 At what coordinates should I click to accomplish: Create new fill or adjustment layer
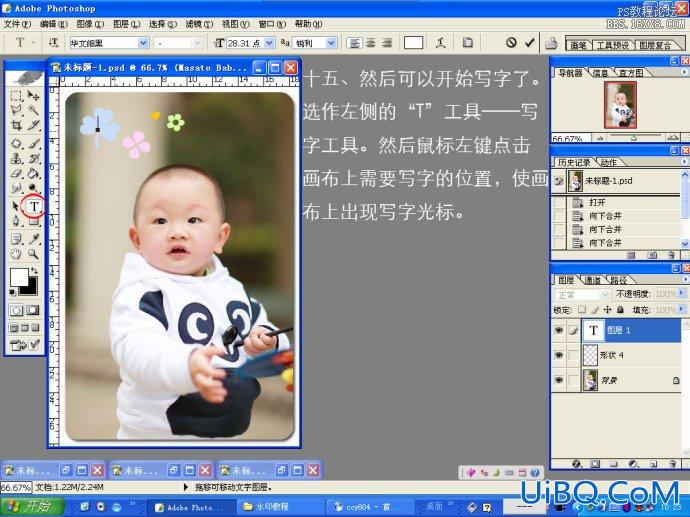634,464
